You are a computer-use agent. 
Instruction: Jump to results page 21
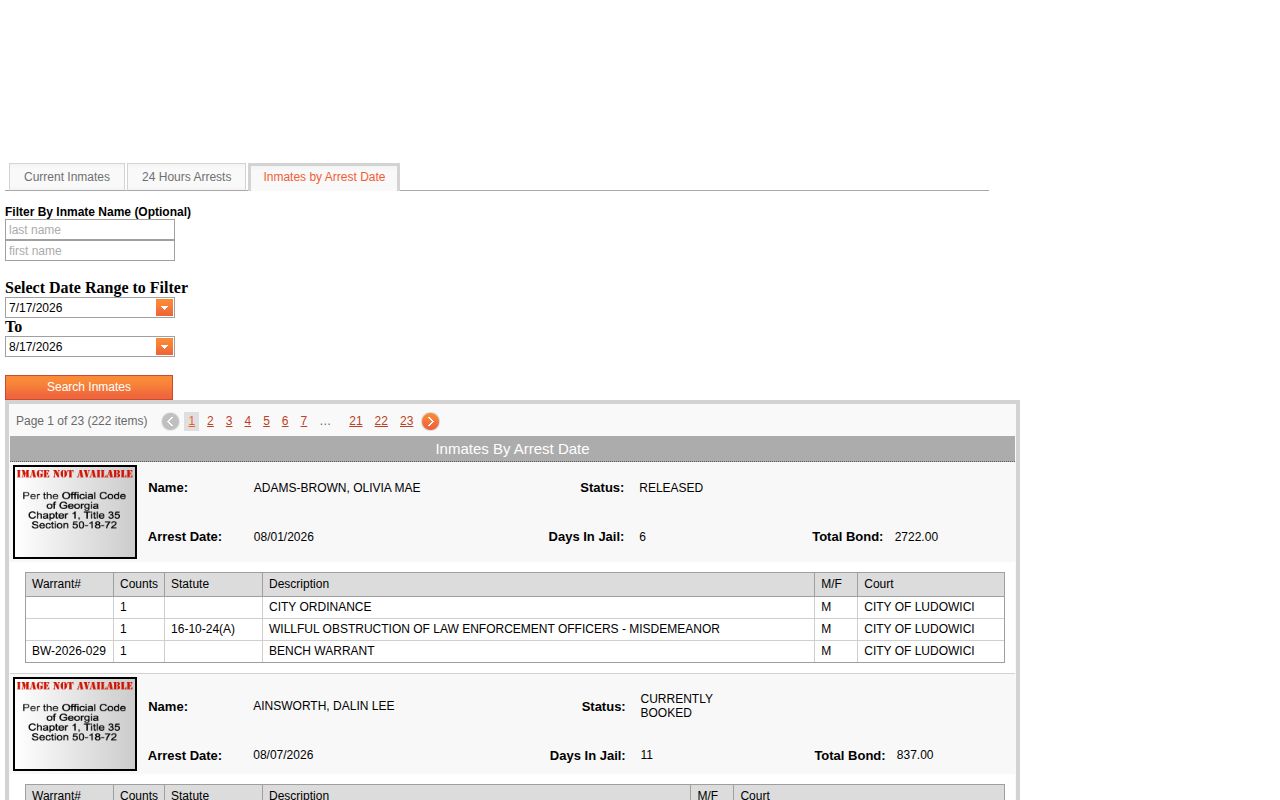coord(356,421)
